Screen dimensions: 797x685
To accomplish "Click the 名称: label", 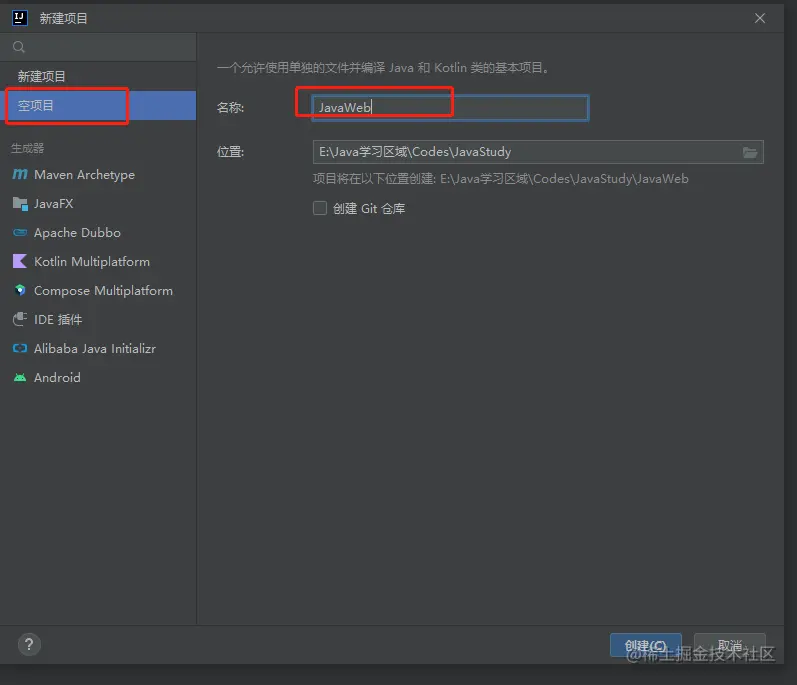I will (x=230, y=108).
